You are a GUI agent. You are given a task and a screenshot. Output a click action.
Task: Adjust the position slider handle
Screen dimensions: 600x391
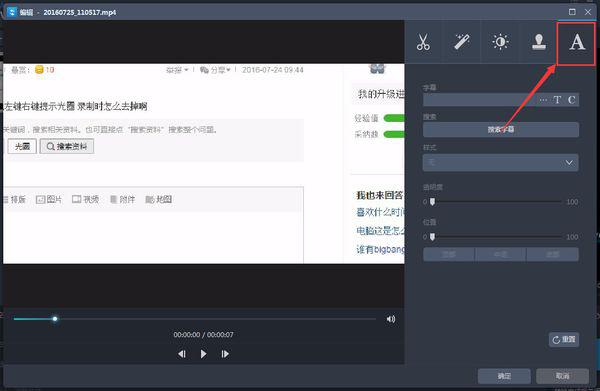click(x=432, y=237)
